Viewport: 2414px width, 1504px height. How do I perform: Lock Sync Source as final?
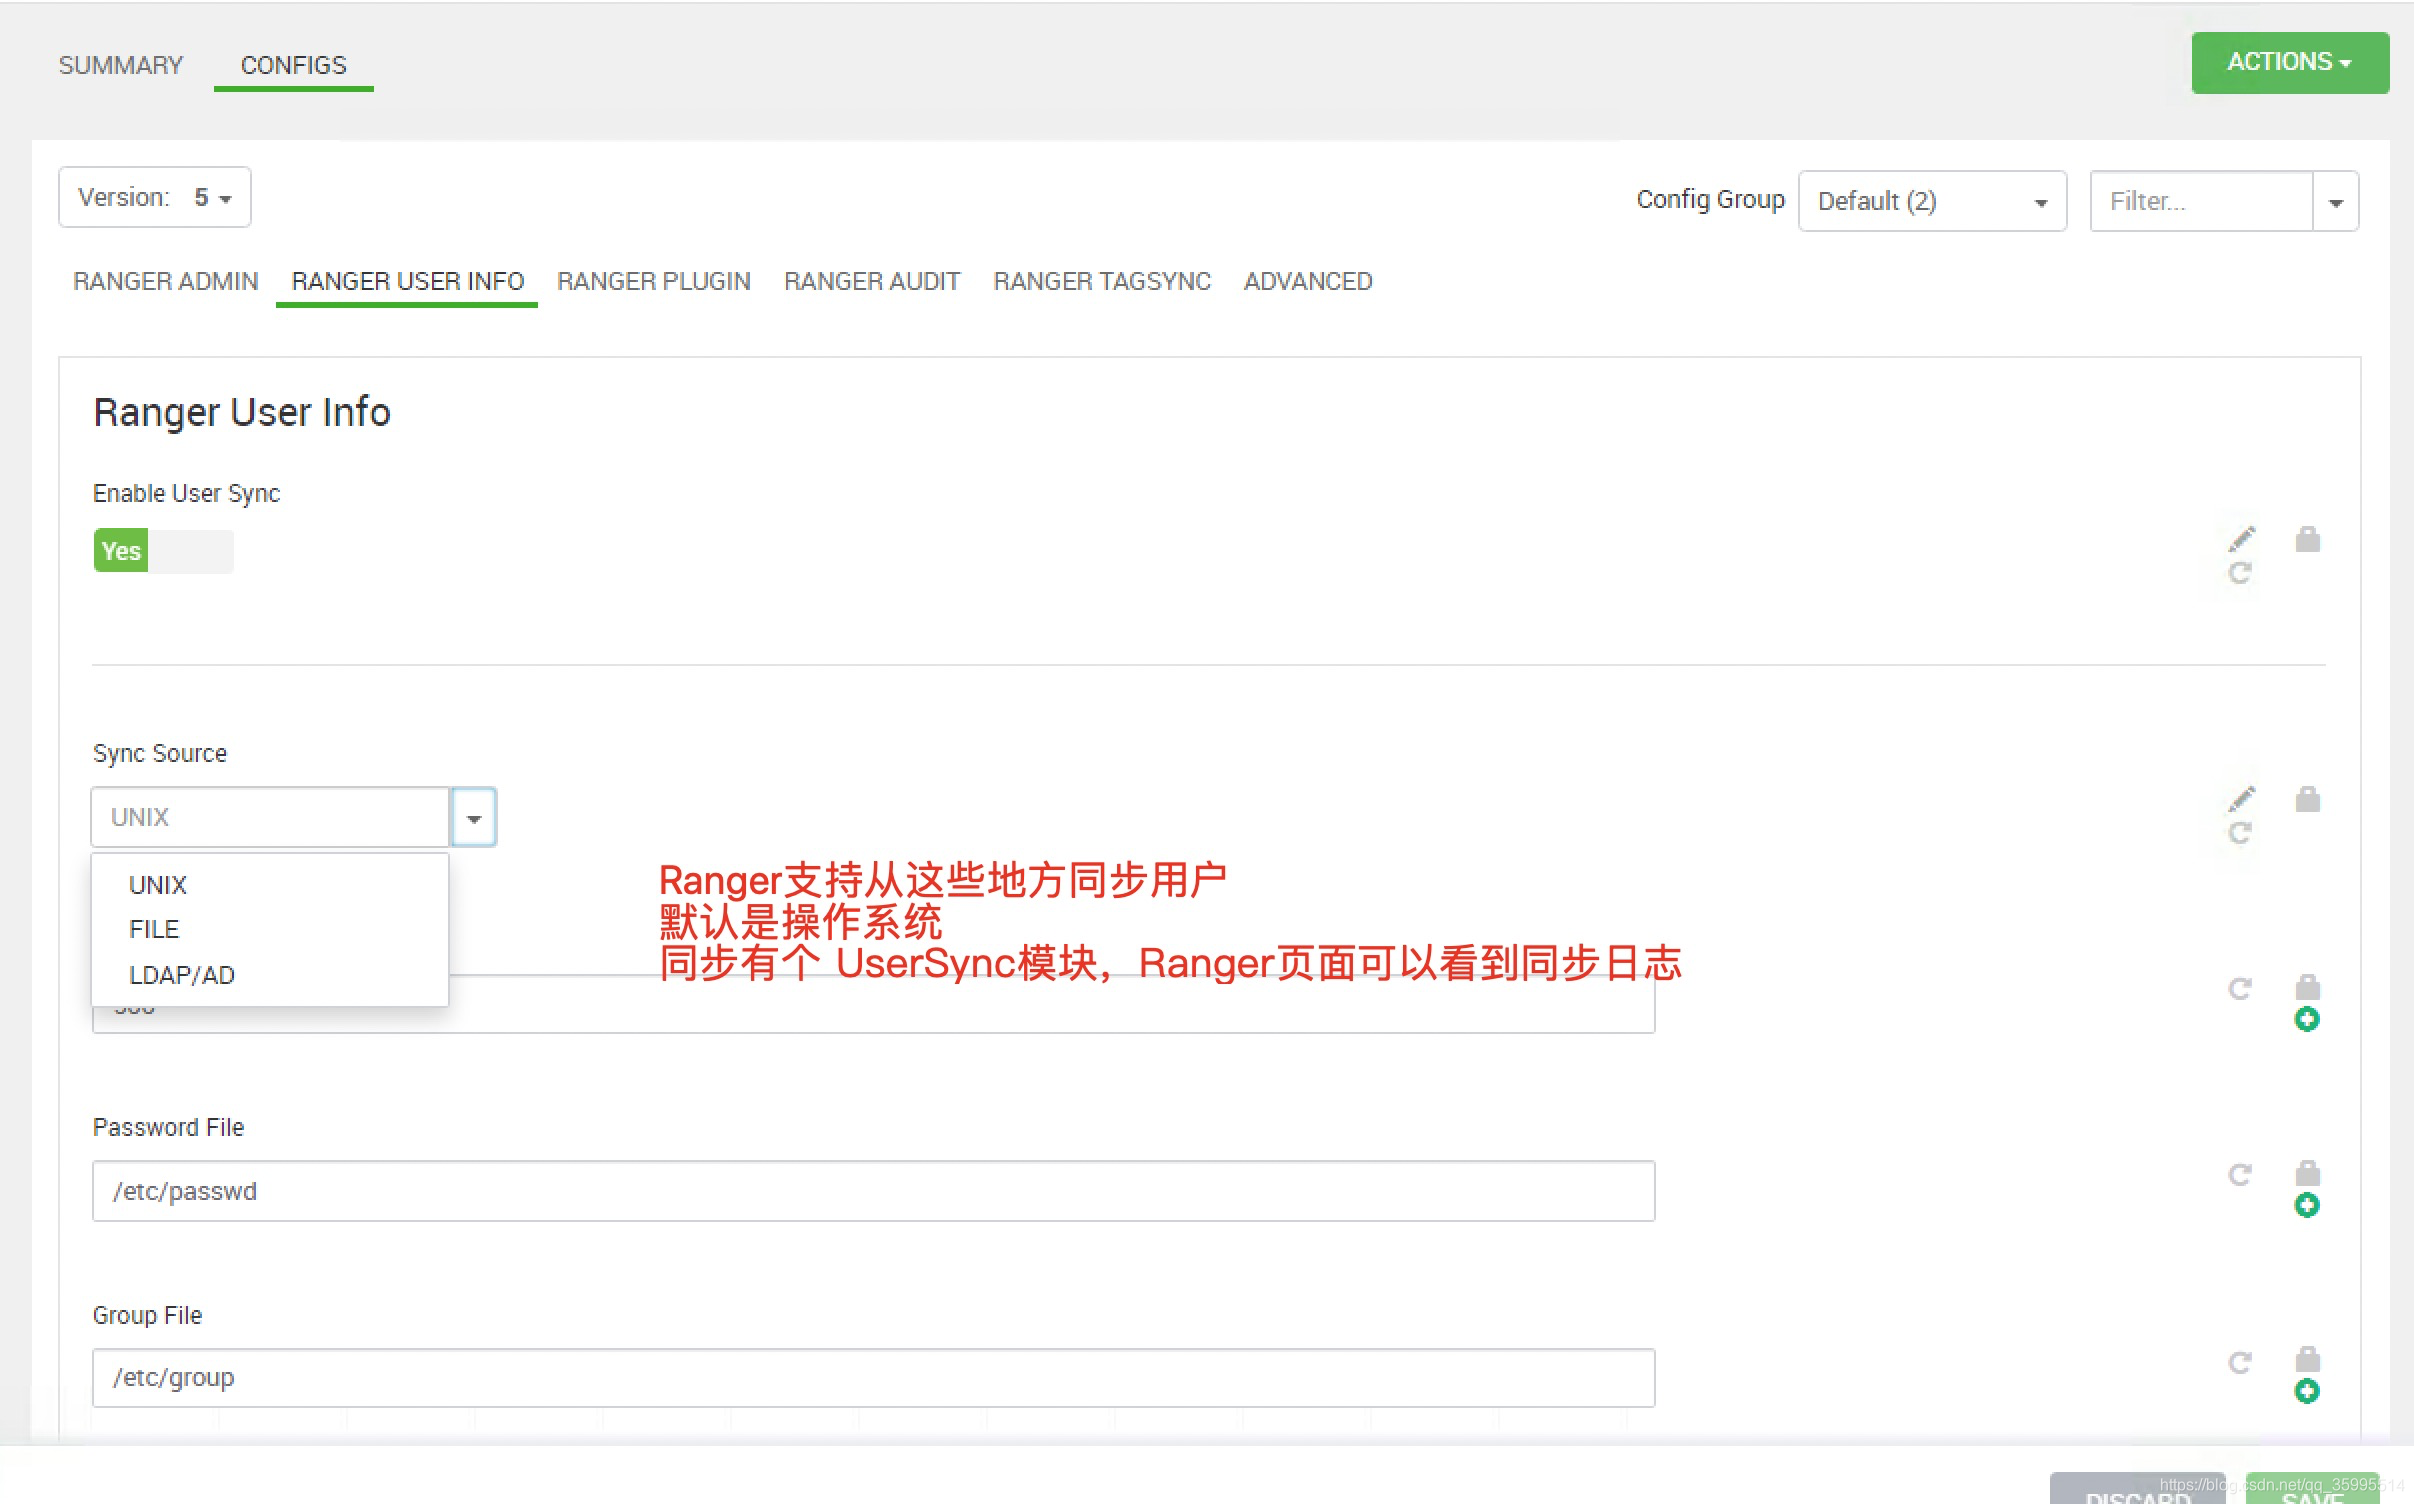tap(2306, 799)
